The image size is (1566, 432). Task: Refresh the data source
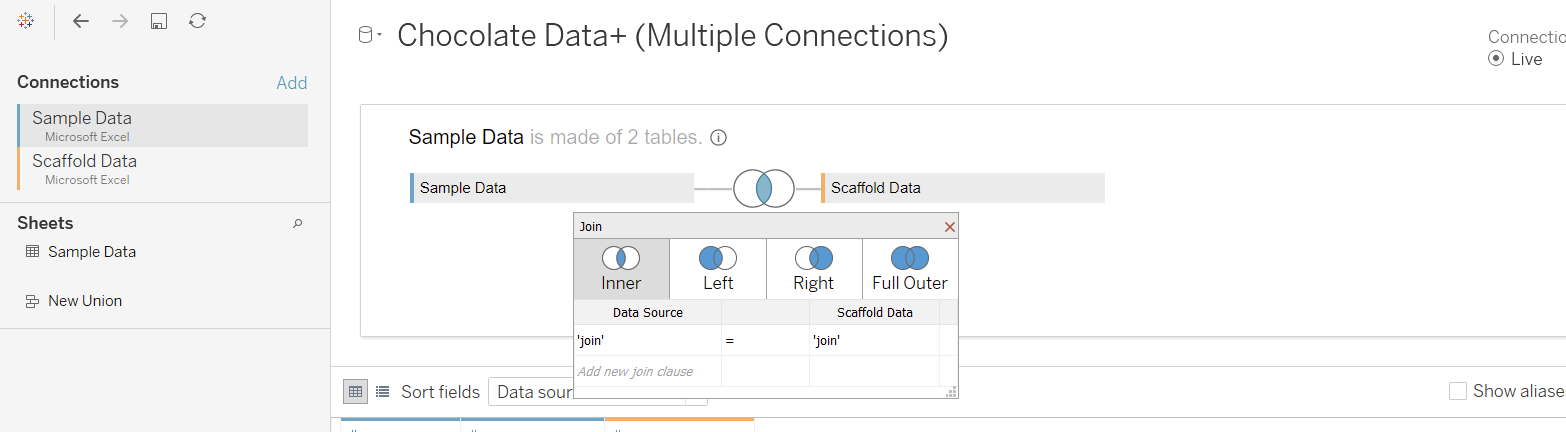coord(198,21)
